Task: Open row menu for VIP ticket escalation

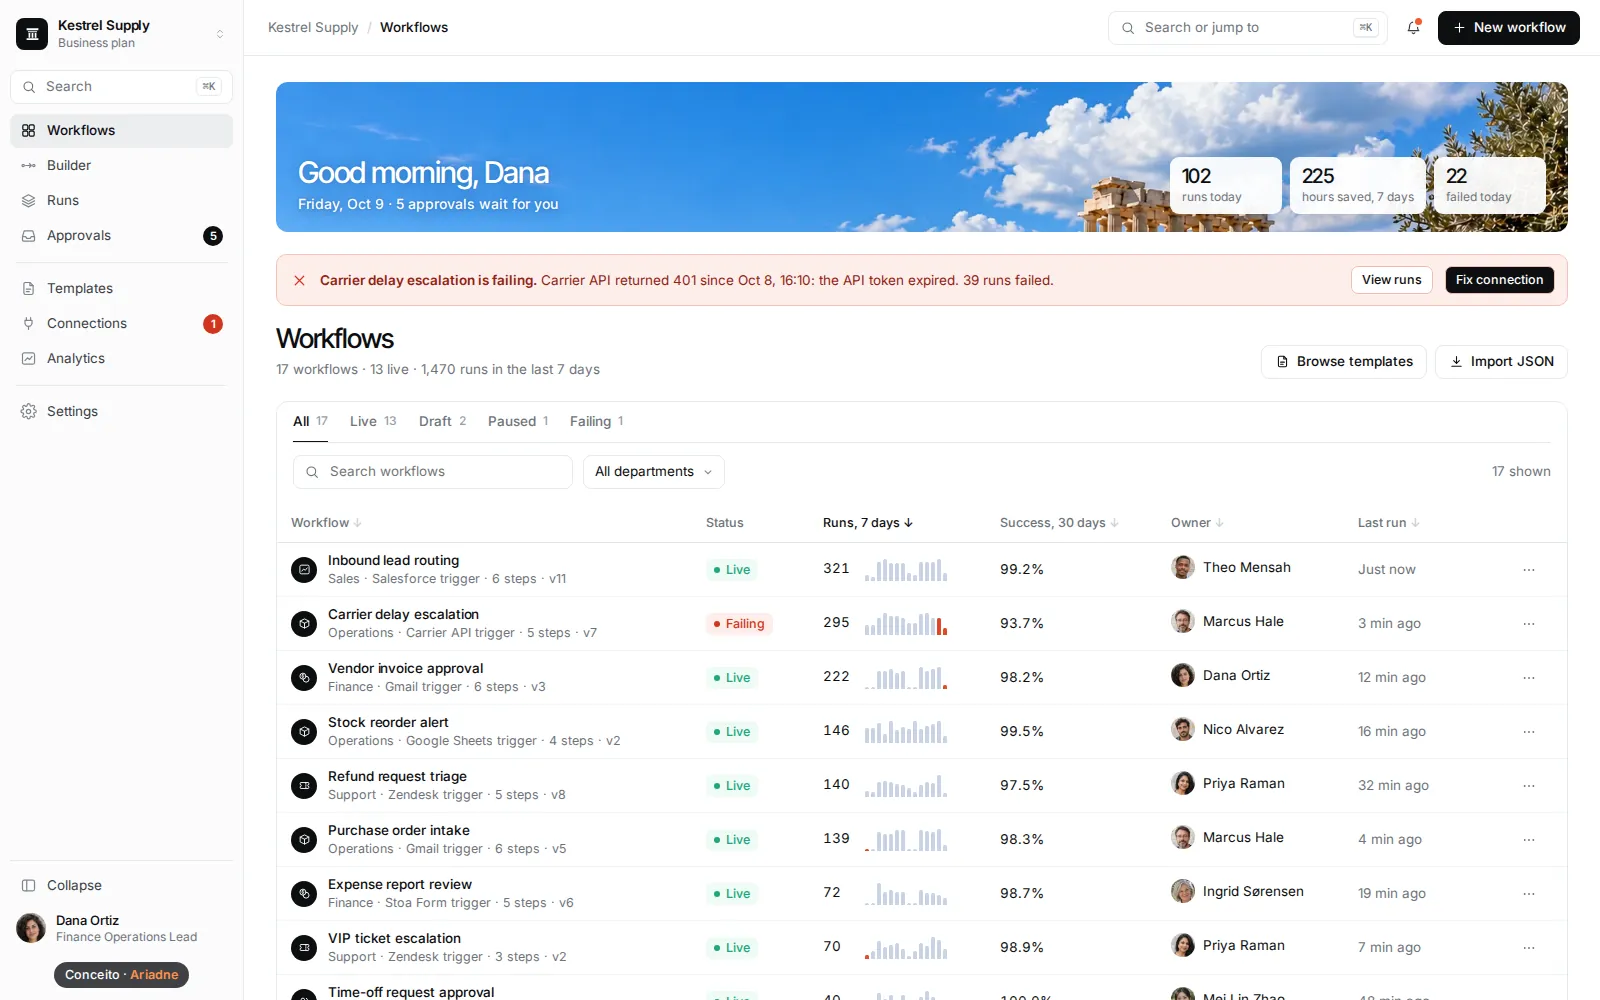Action: (x=1529, y=948)
